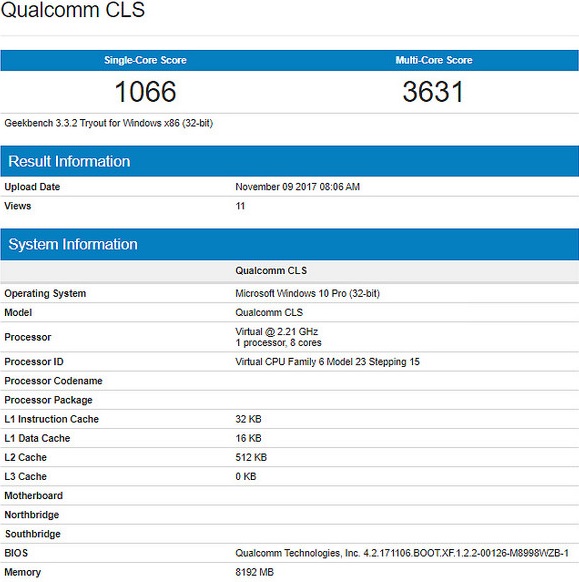Select the 0 KB cache value
Image resolution: width=579 pixels, height=582 pixels.
(x=246, y=477)
